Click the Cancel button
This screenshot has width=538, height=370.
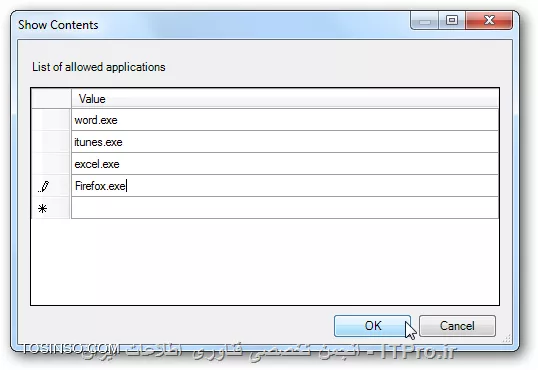pos(457,326)
